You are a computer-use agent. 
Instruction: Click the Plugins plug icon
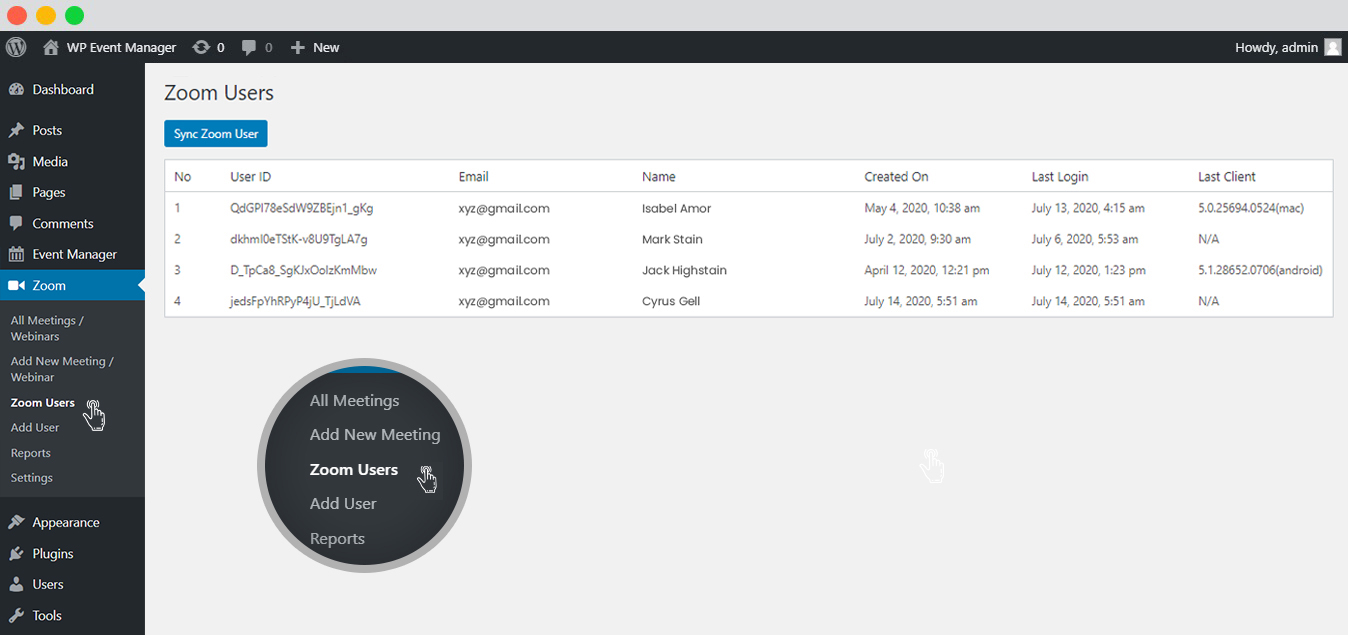click(16, 553)
